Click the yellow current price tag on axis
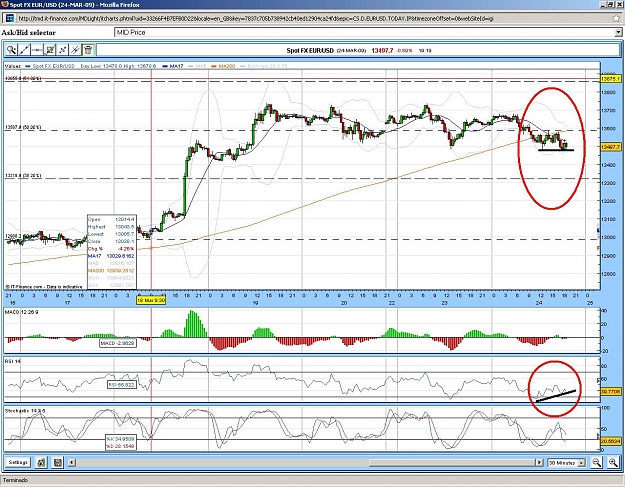The width and height of the screenshot is (625, 487). click(611, 147)
